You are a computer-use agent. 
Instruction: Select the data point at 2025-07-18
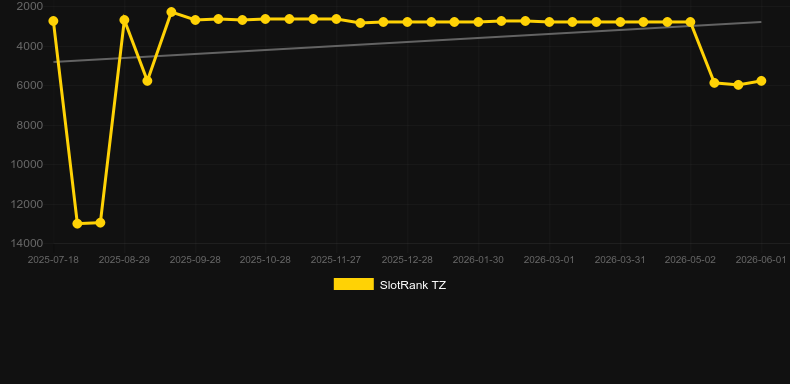pos(53,21)
